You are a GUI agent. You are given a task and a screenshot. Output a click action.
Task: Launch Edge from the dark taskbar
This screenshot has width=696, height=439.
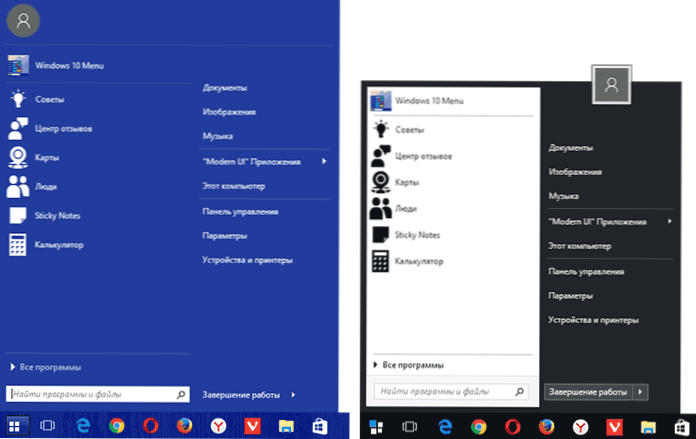[445, 427]
